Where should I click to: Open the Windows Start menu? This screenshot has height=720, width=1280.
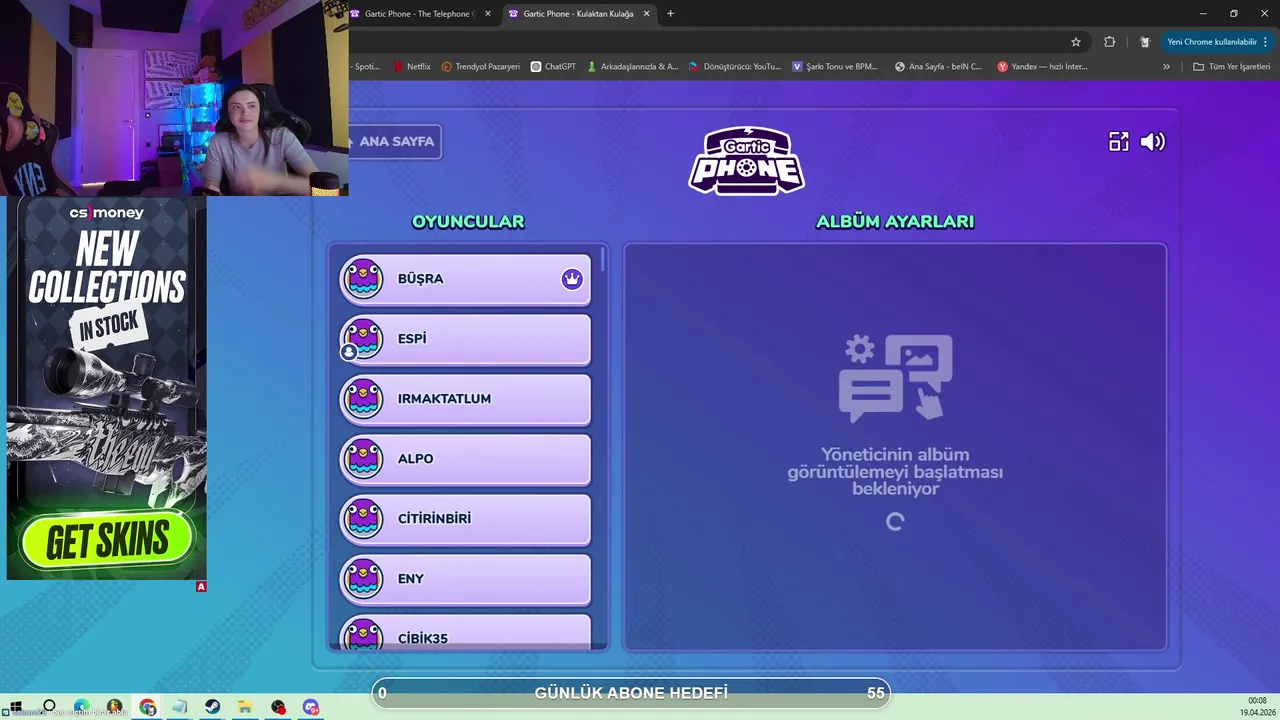tap(16, 707)
